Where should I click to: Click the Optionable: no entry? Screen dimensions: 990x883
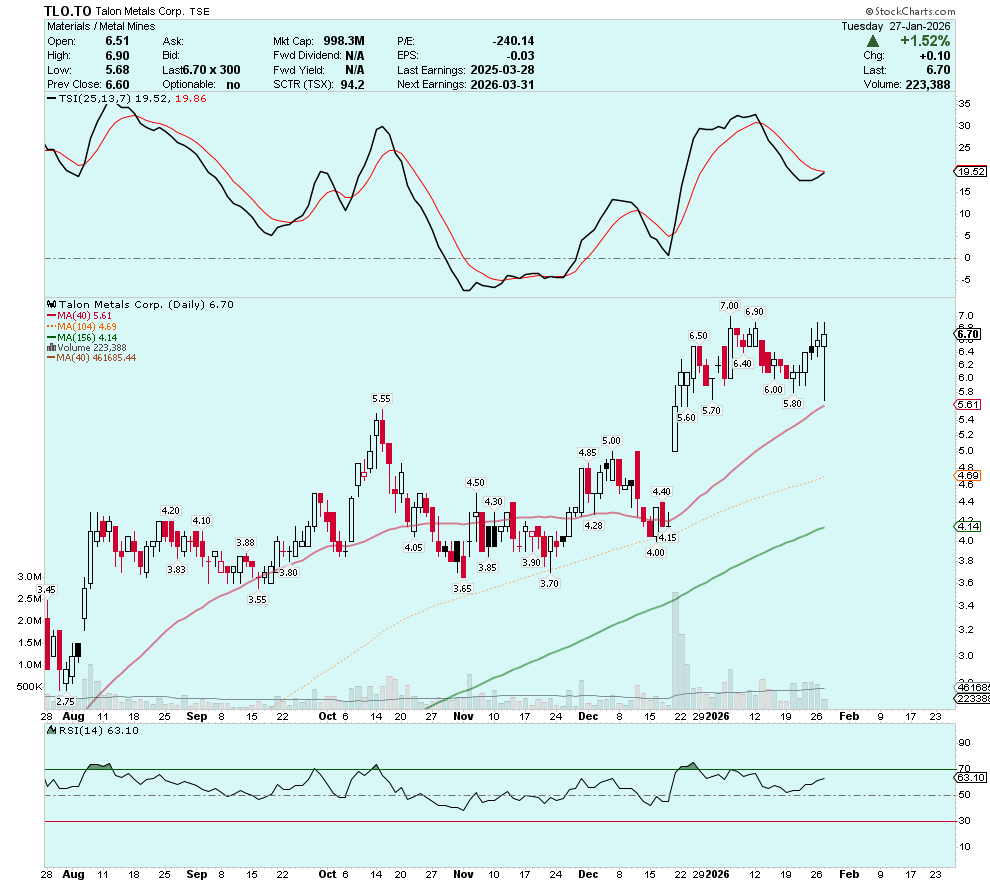(201, 85)
